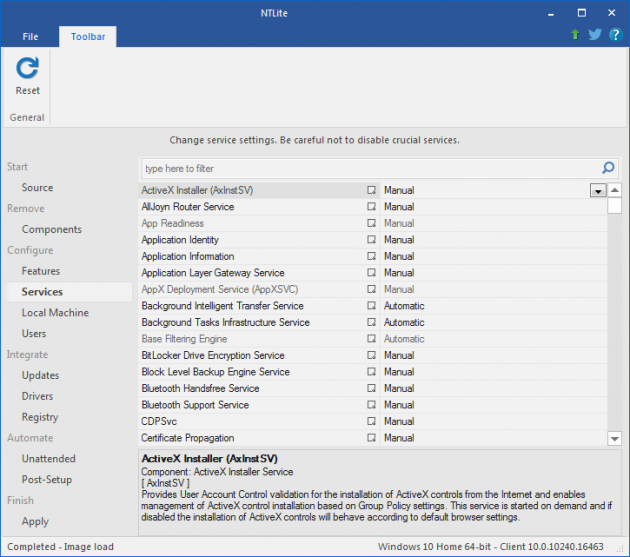The height and width of the screenshot is (557, 630).
Task: Open the help question mark icon
Action: click(615, 35)
